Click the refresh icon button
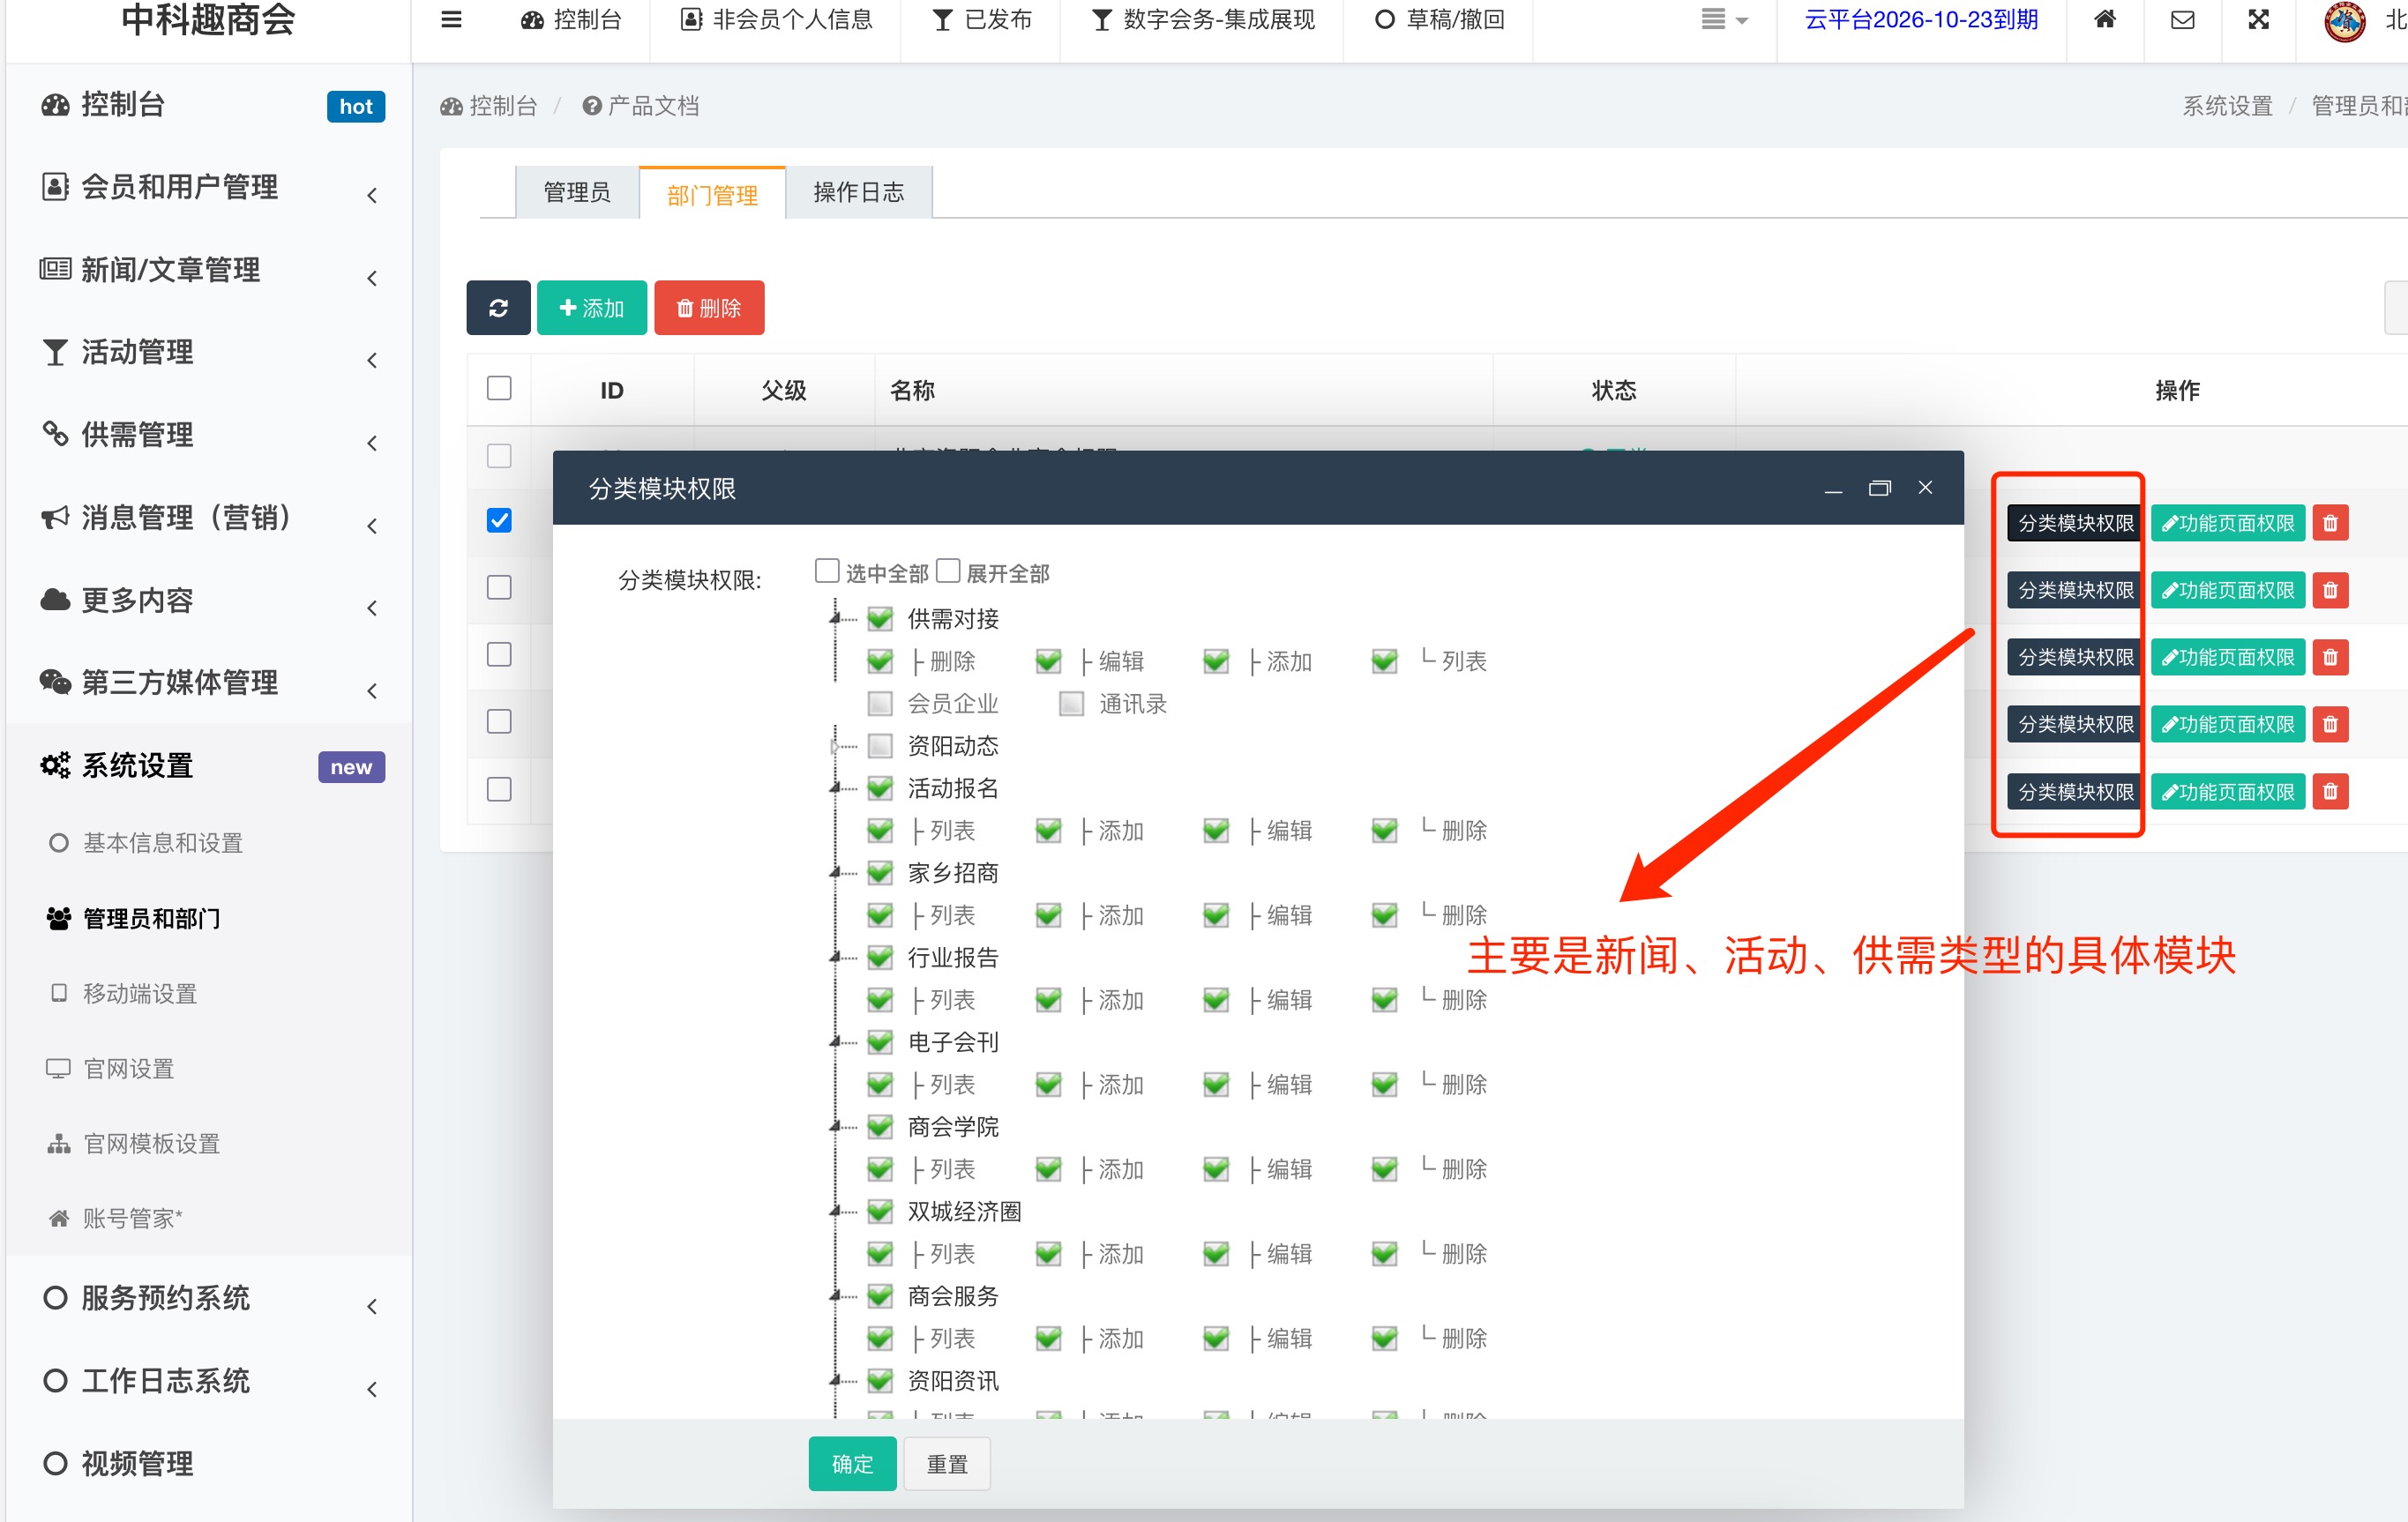This screenshot has width=2408, height=1522. [x=498, y=308]
